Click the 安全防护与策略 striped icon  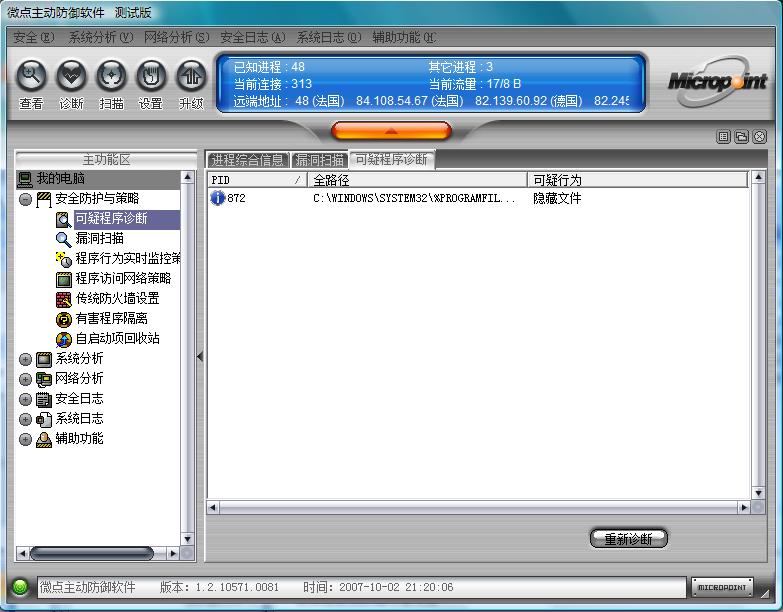pos(44,199)
